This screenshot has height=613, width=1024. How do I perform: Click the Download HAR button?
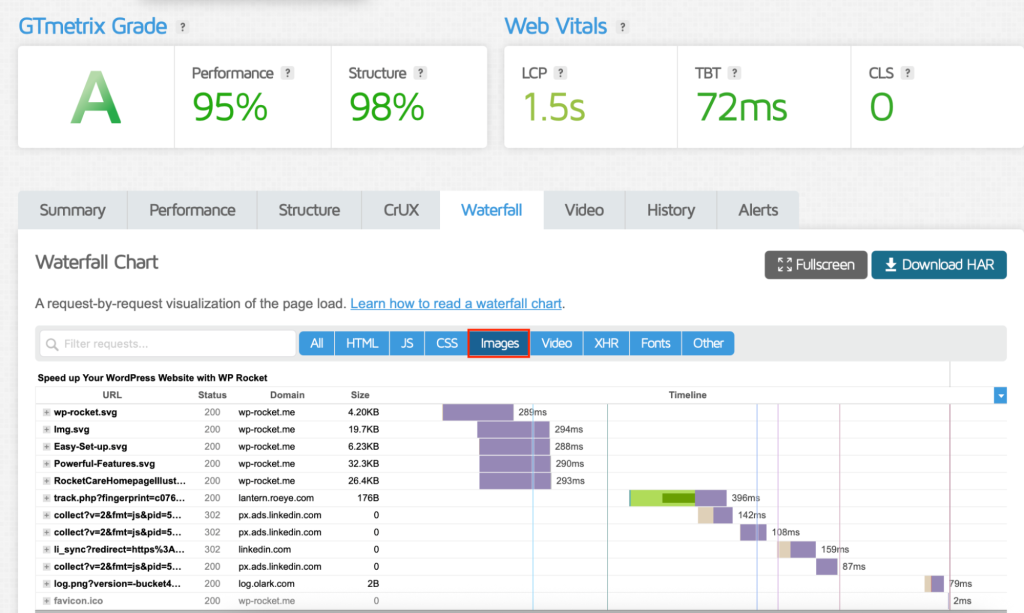(x=938, y=265)
